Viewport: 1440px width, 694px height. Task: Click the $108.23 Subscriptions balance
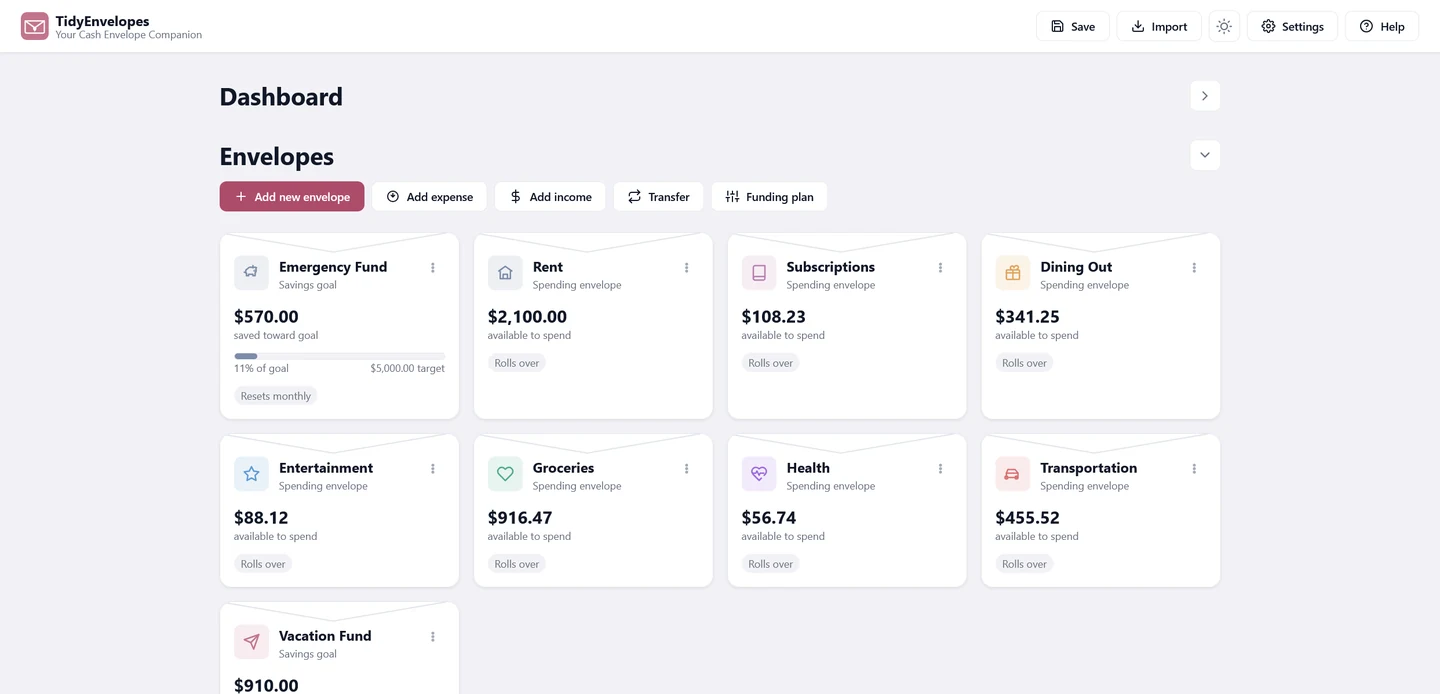774,317
